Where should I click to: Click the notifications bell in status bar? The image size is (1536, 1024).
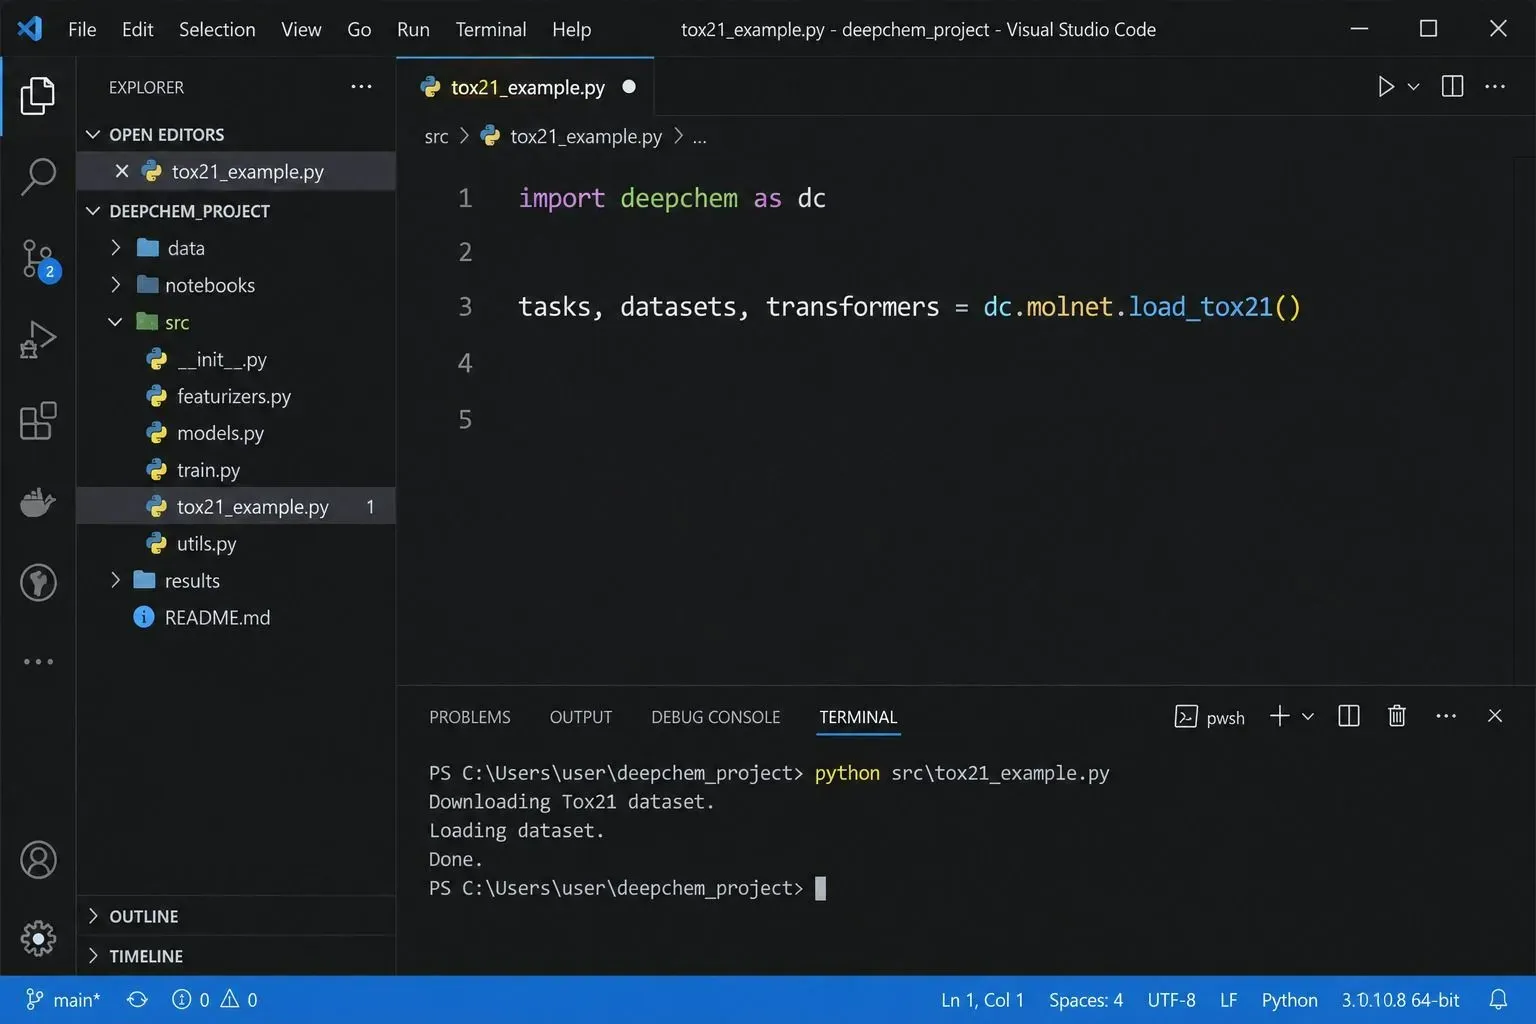[x=1498, y=1000]
